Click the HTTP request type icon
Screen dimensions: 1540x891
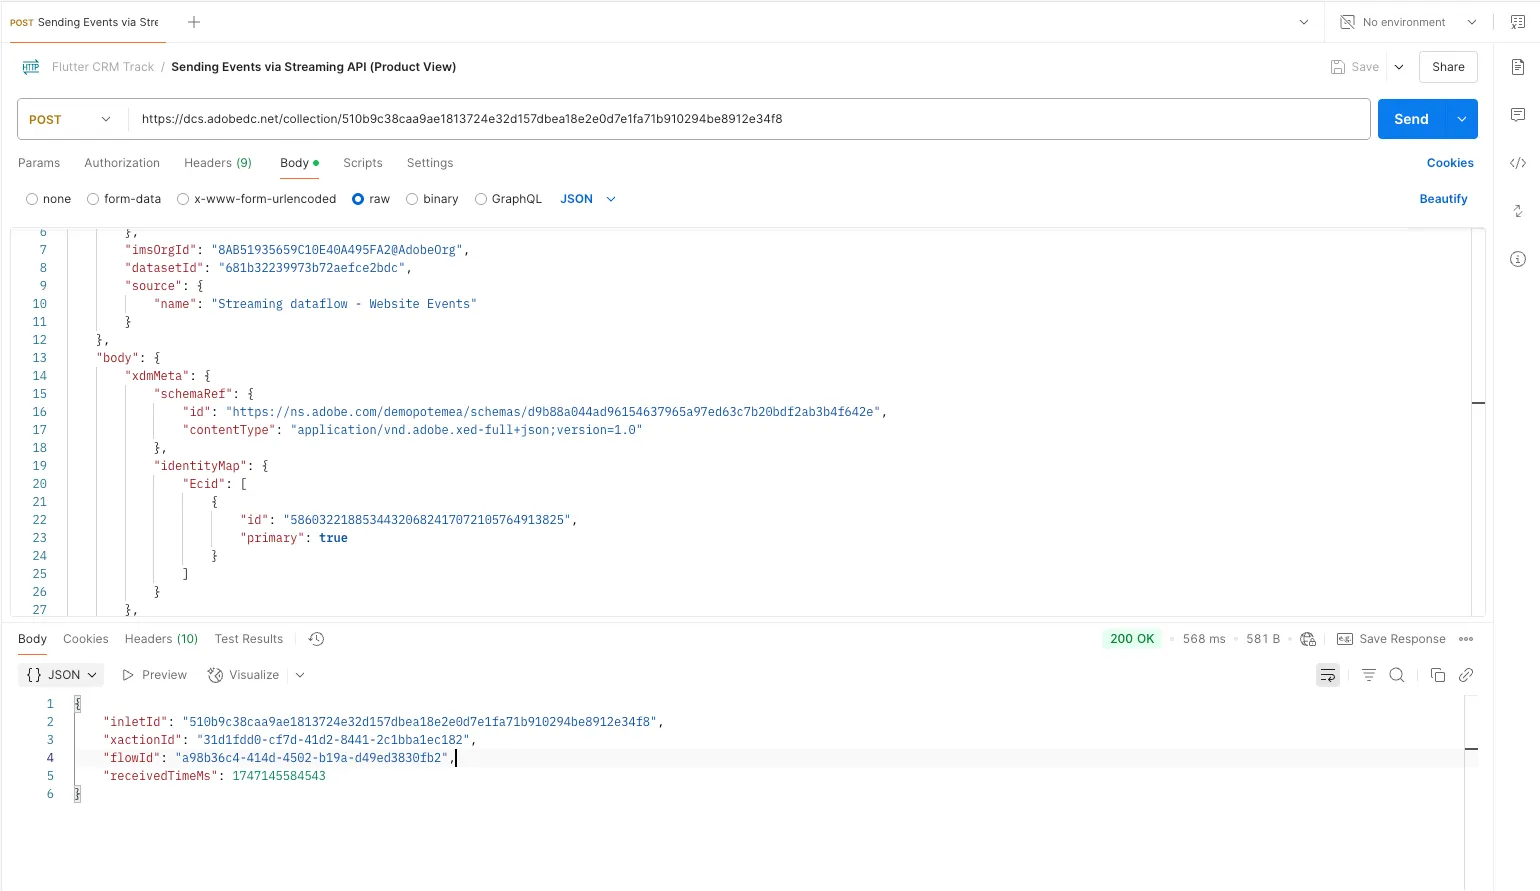pos(31,67)
